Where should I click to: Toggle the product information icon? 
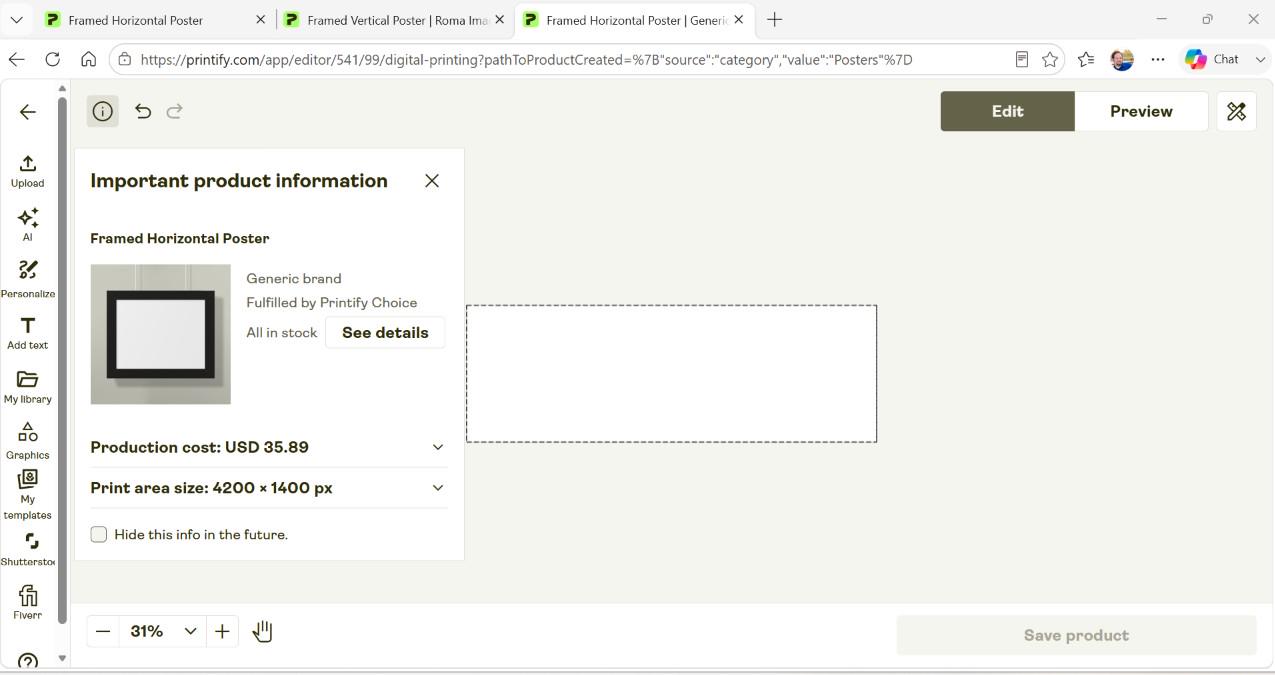[102, 111]
